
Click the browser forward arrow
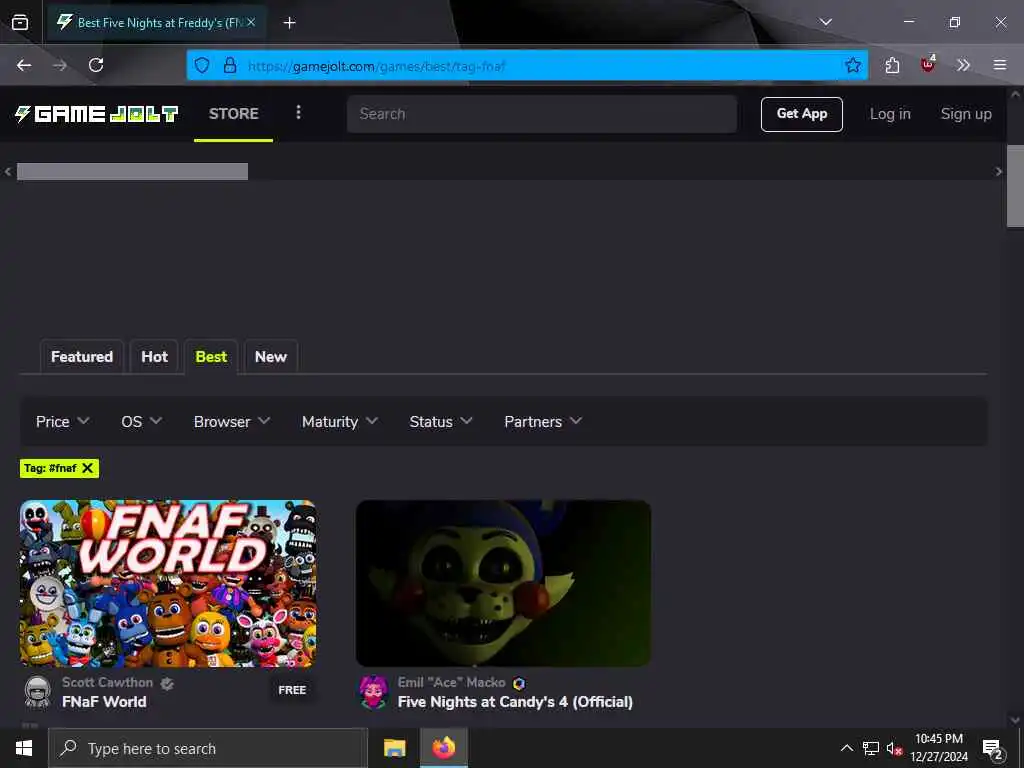click(x=60, y=65)
